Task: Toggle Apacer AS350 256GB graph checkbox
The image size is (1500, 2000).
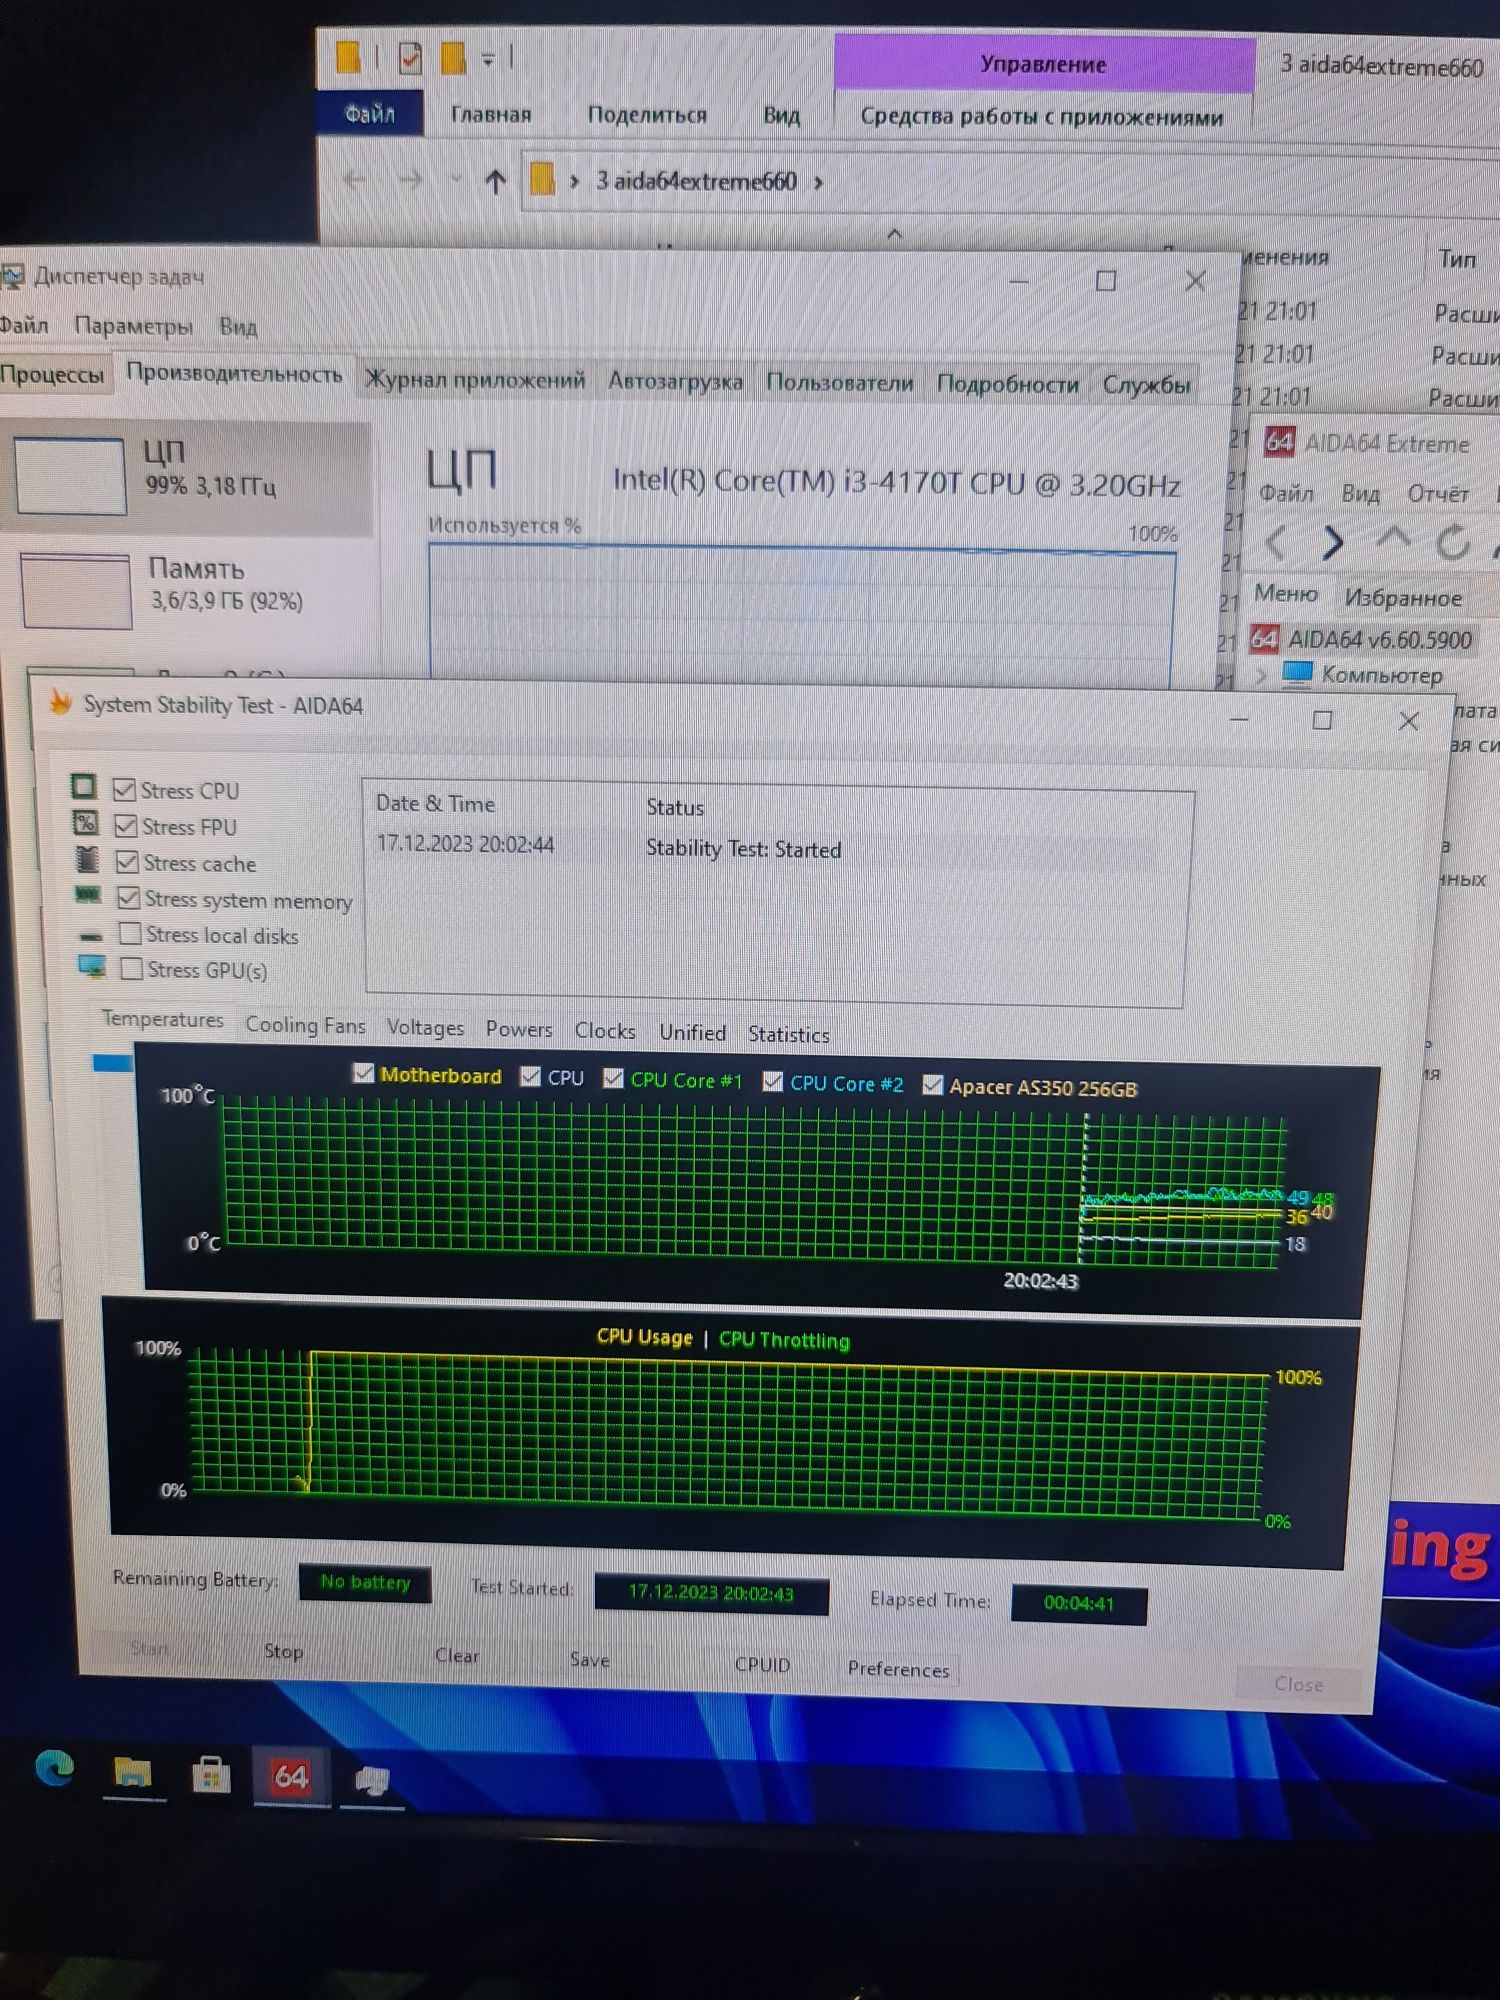Action: 932,1086
